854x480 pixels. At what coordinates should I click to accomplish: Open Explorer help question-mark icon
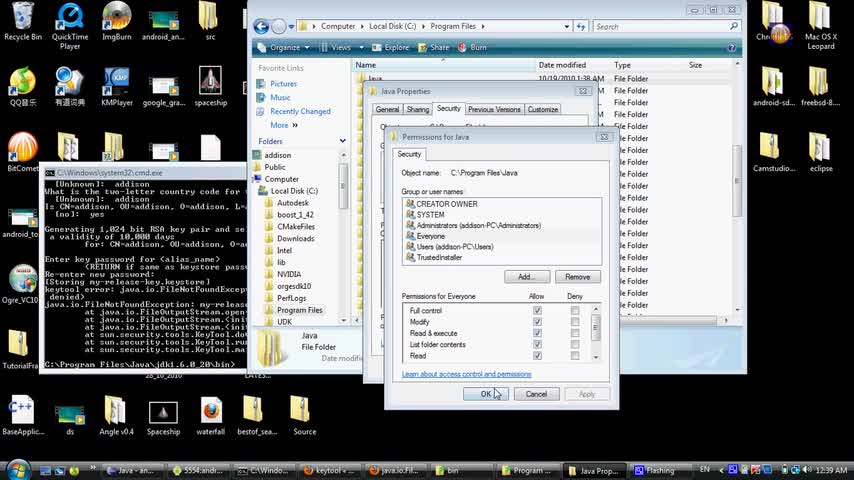point(731,48)
